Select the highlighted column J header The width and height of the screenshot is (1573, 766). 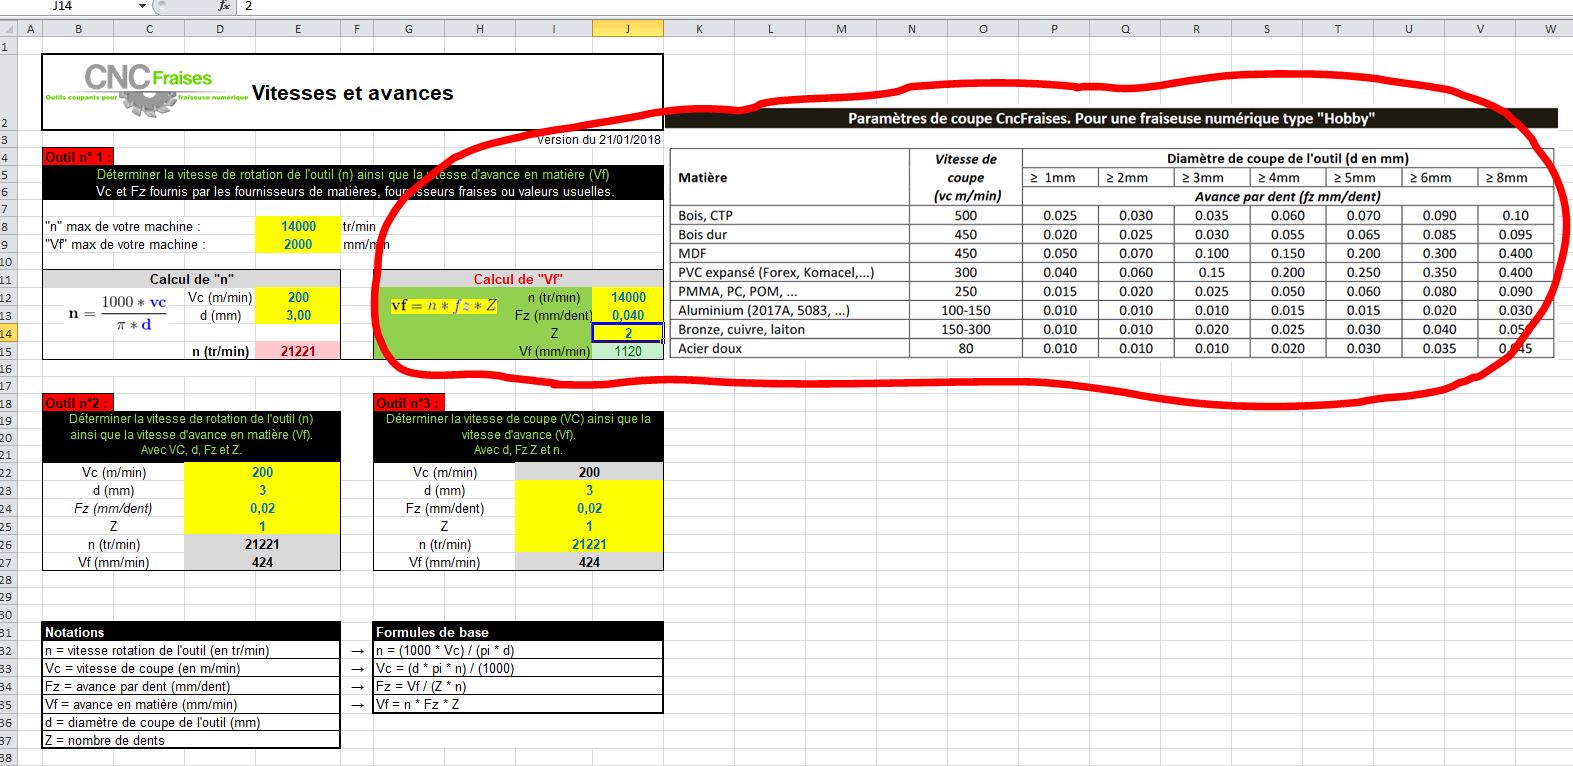pyautogui.click(x=627, y=29)
